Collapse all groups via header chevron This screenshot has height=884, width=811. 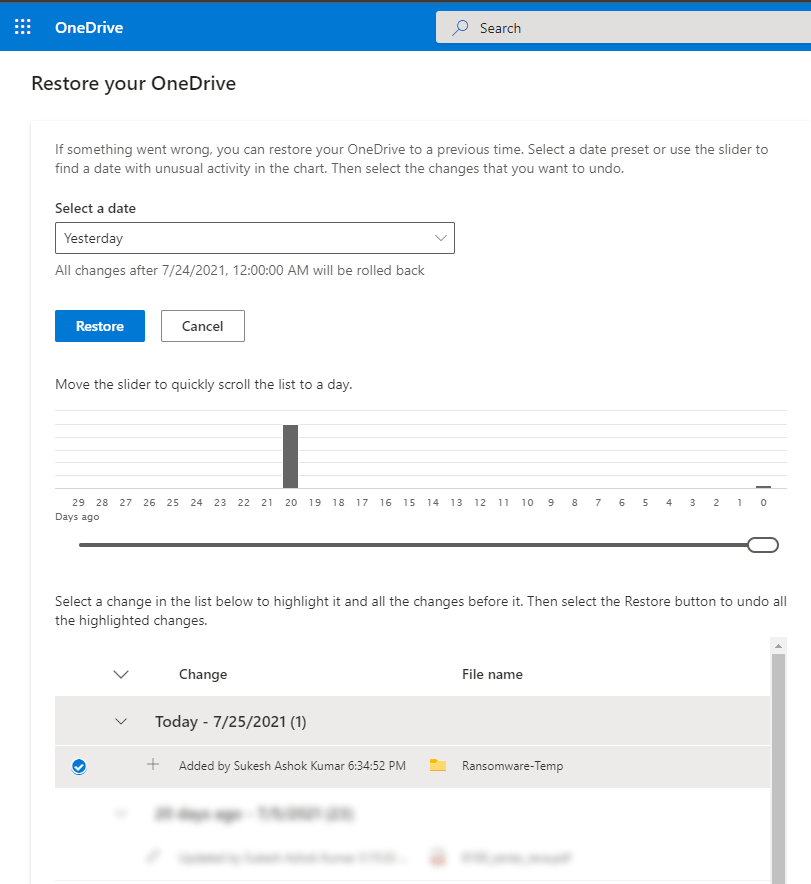coord(122,674)
